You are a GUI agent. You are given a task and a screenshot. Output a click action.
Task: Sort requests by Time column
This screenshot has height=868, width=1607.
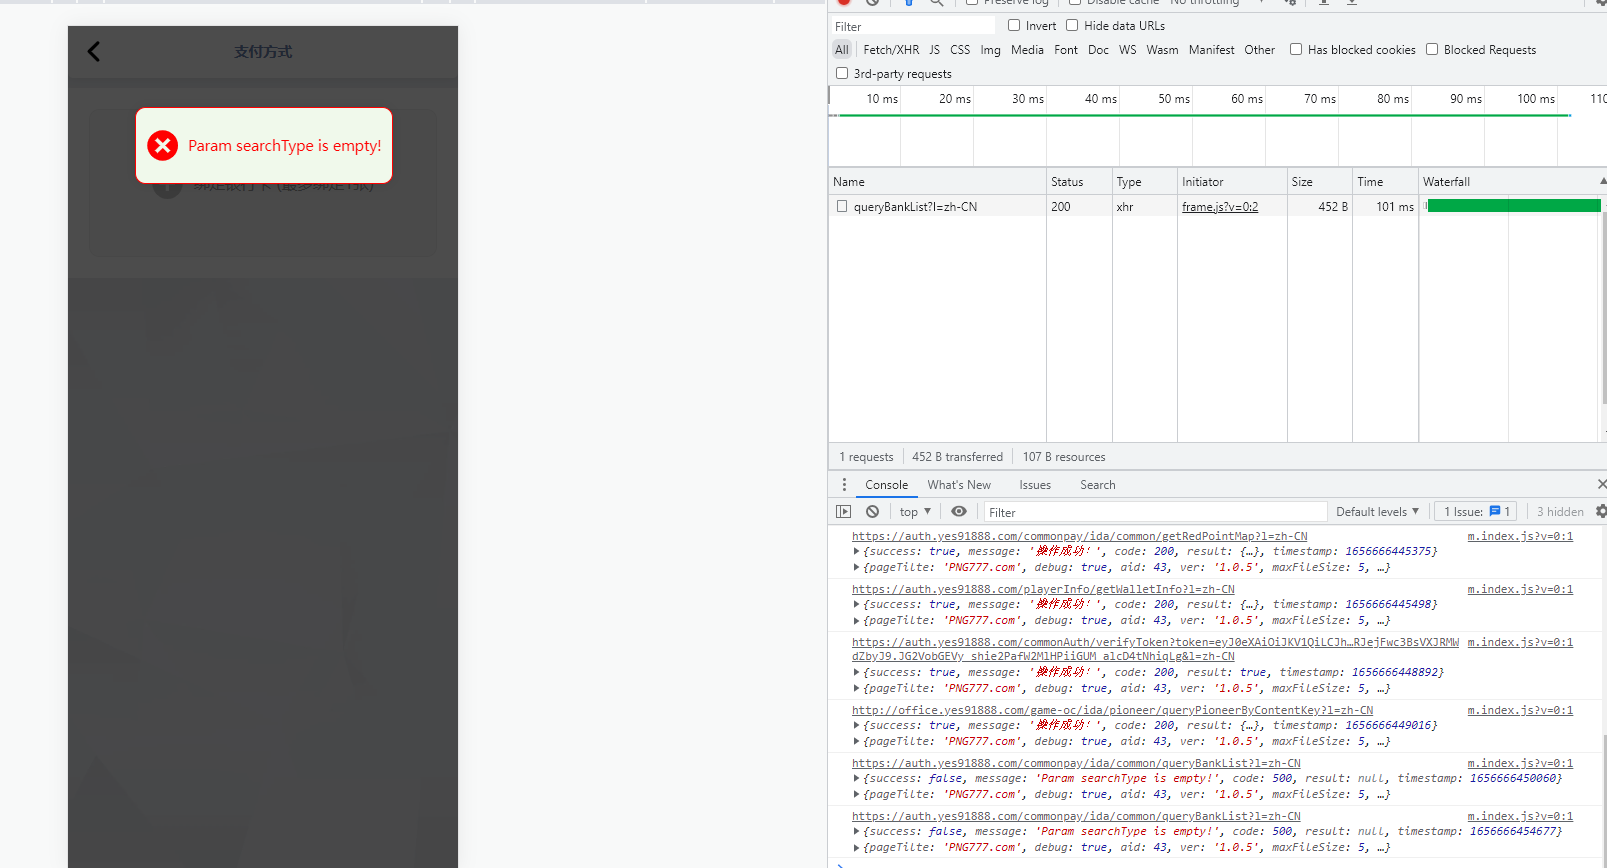(x=1385, y=182)
